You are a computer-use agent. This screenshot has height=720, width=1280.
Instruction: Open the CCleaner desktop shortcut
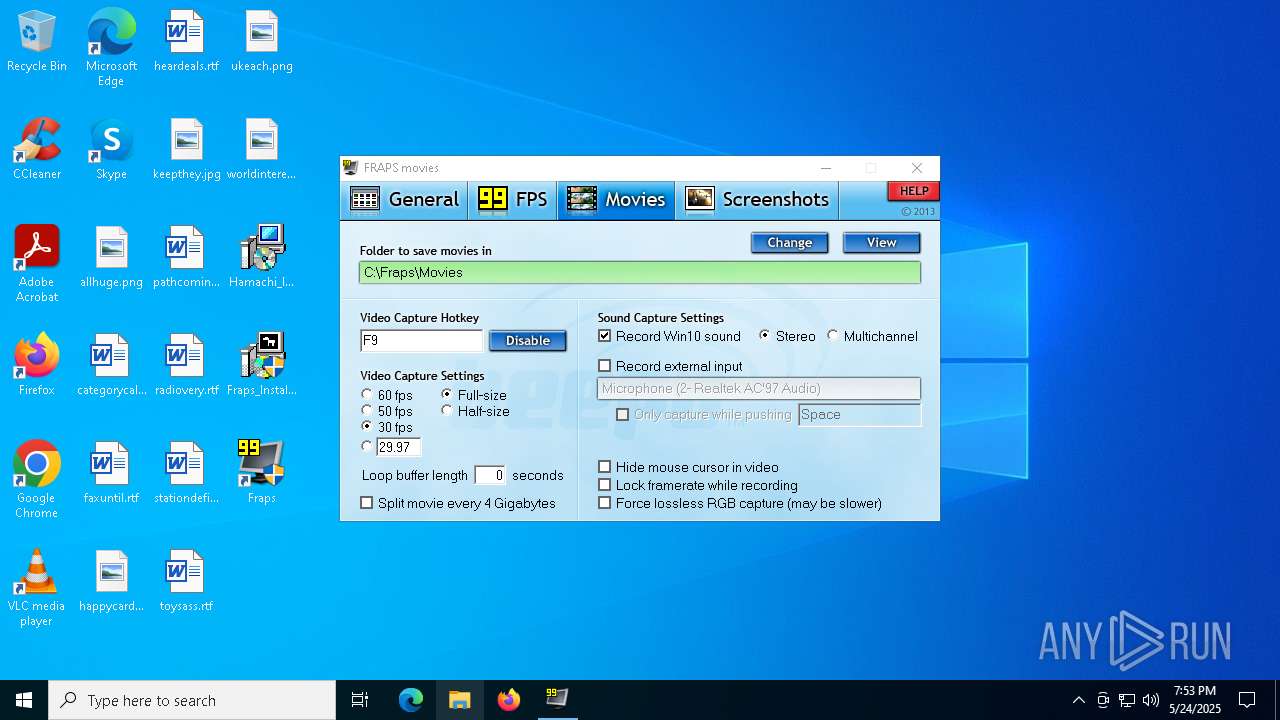click(x=37, y=150)
